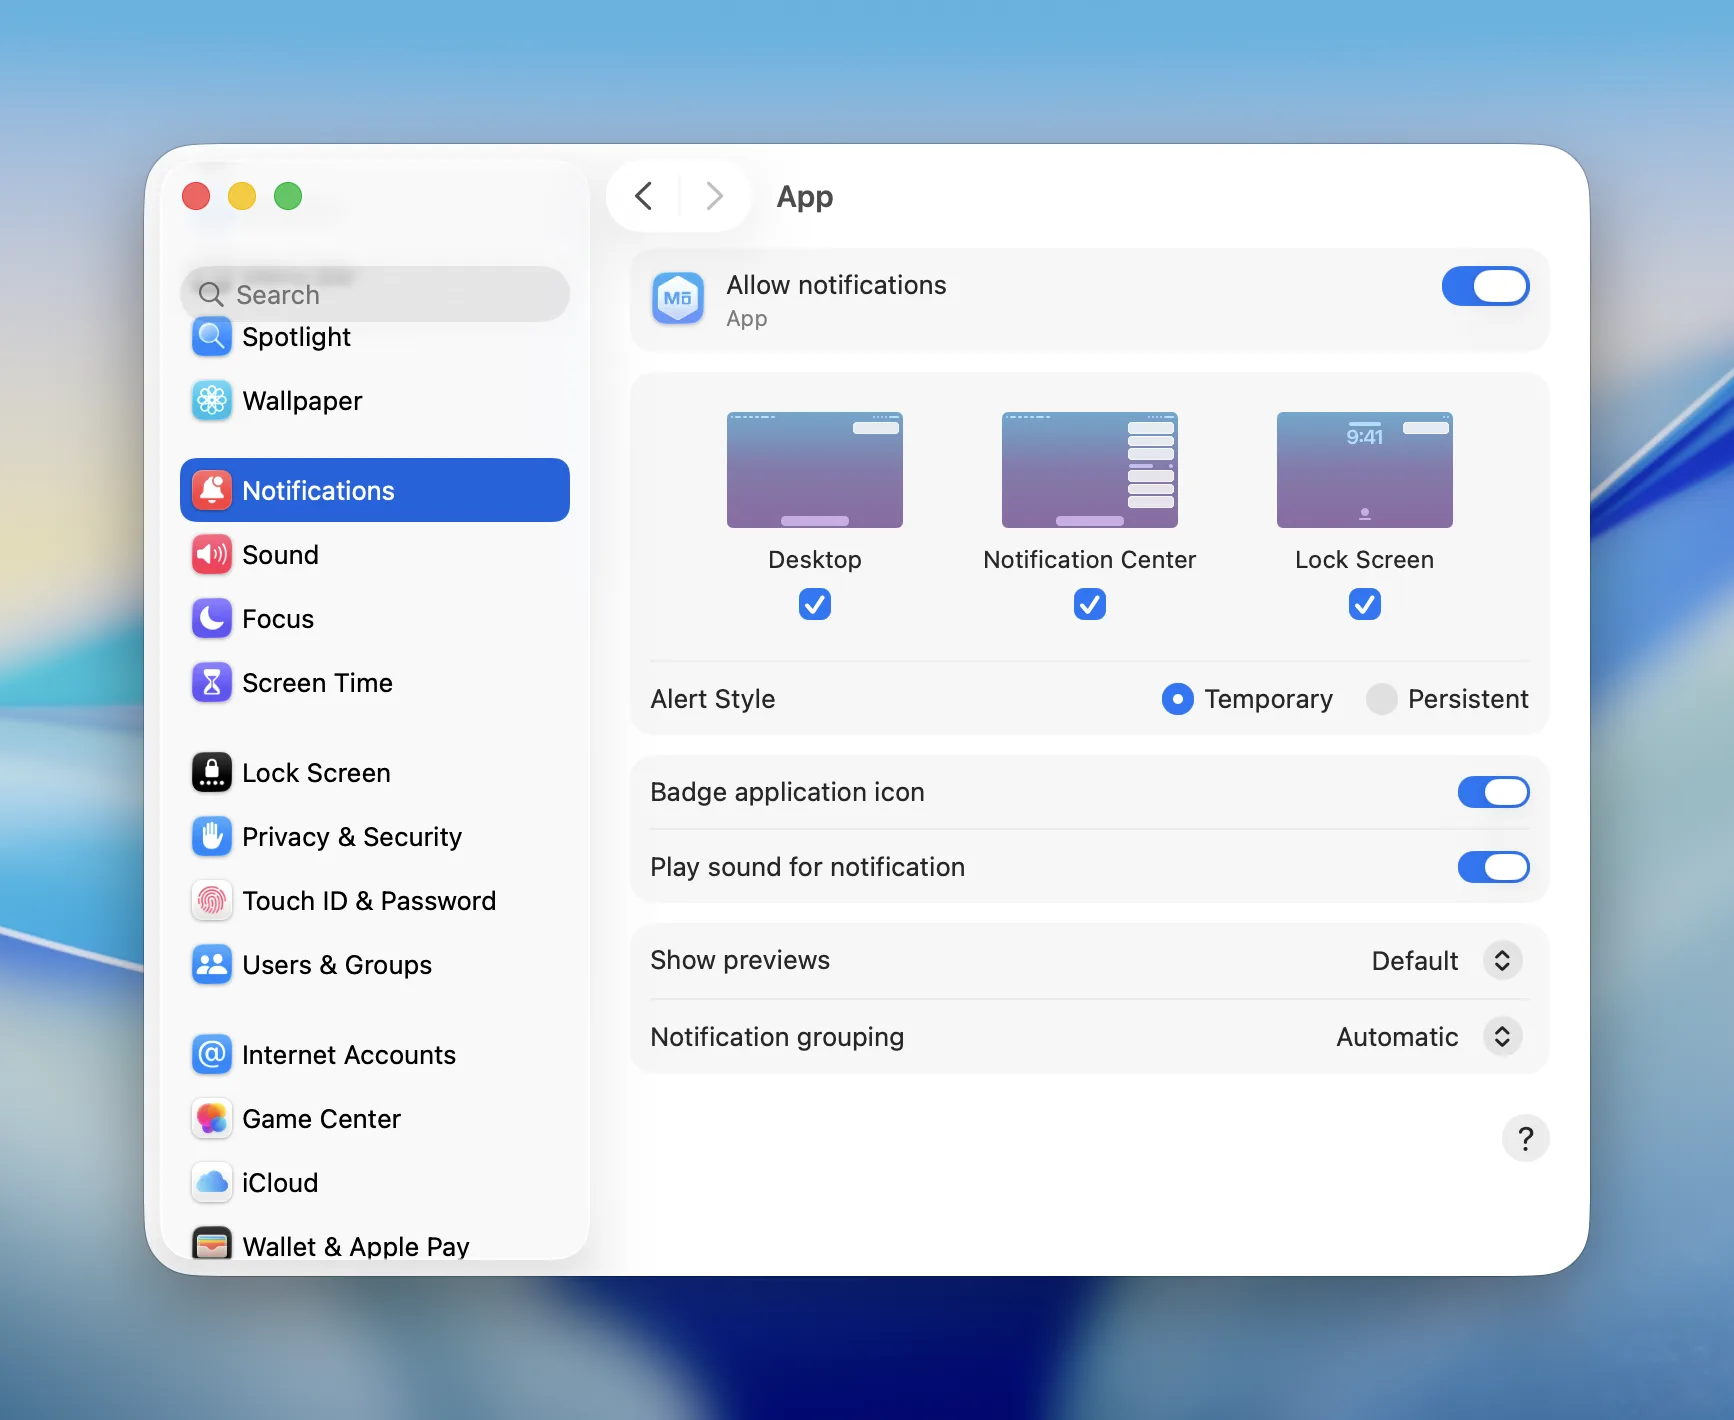
Task: Click the help question mark button
Action: (x=1525, y=1138)
